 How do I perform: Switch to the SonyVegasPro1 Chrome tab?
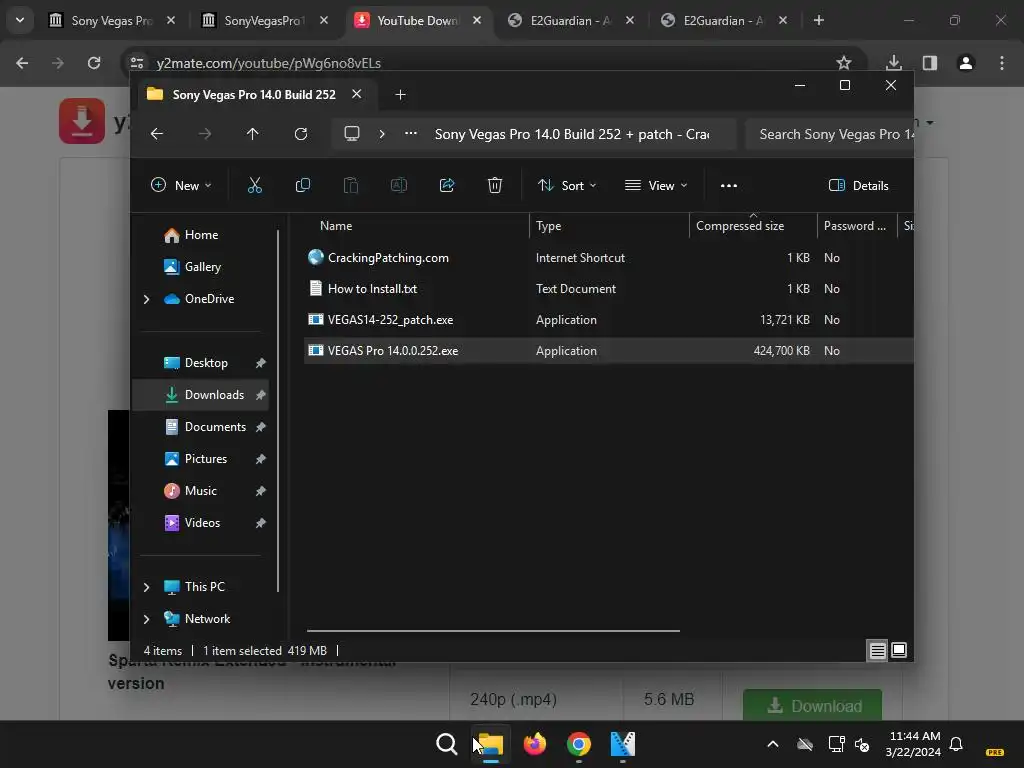tap(264, 20)
